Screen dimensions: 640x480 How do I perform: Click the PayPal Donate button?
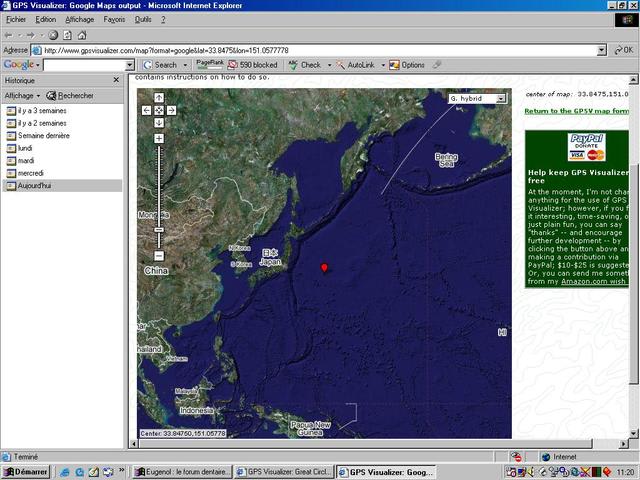click(587, 147)
